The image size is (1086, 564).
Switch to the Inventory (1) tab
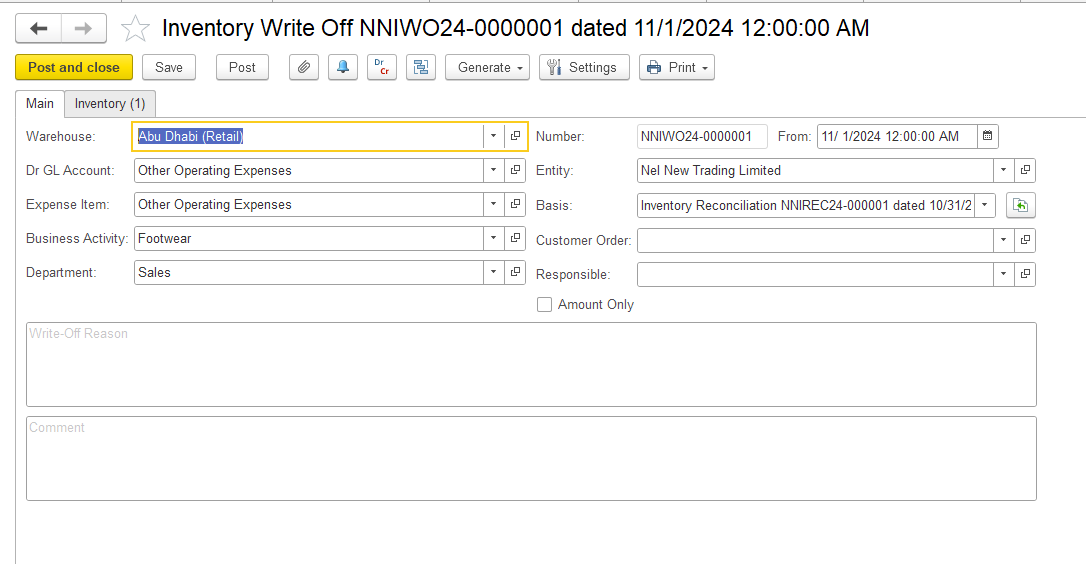(x=110, y=104)
